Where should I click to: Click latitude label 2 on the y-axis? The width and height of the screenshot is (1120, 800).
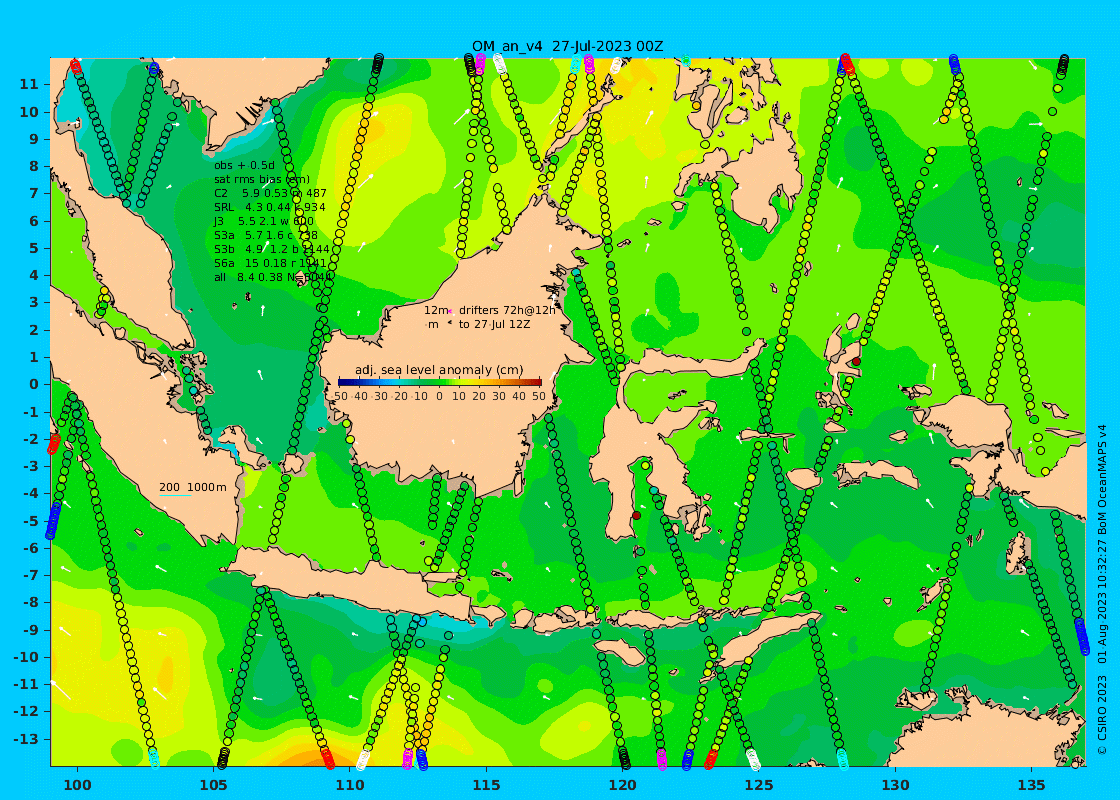(33, 329)
